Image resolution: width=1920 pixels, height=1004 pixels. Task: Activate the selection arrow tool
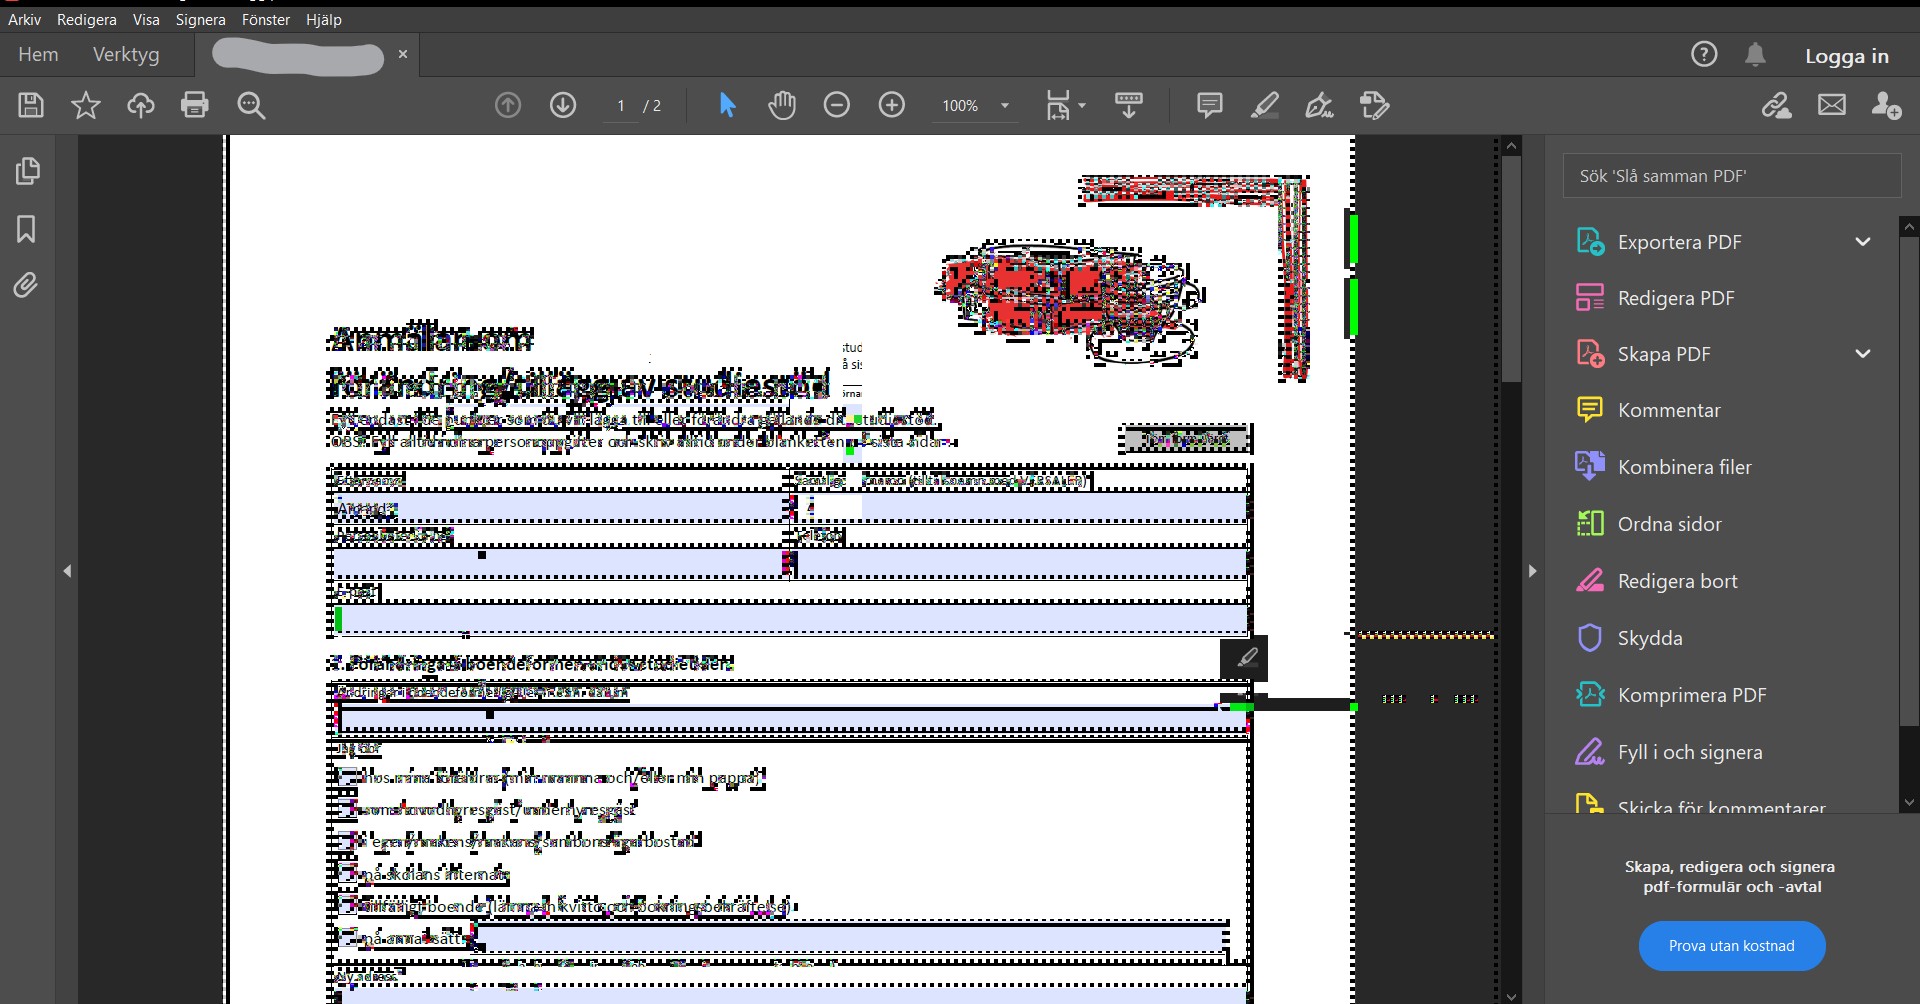727,105
